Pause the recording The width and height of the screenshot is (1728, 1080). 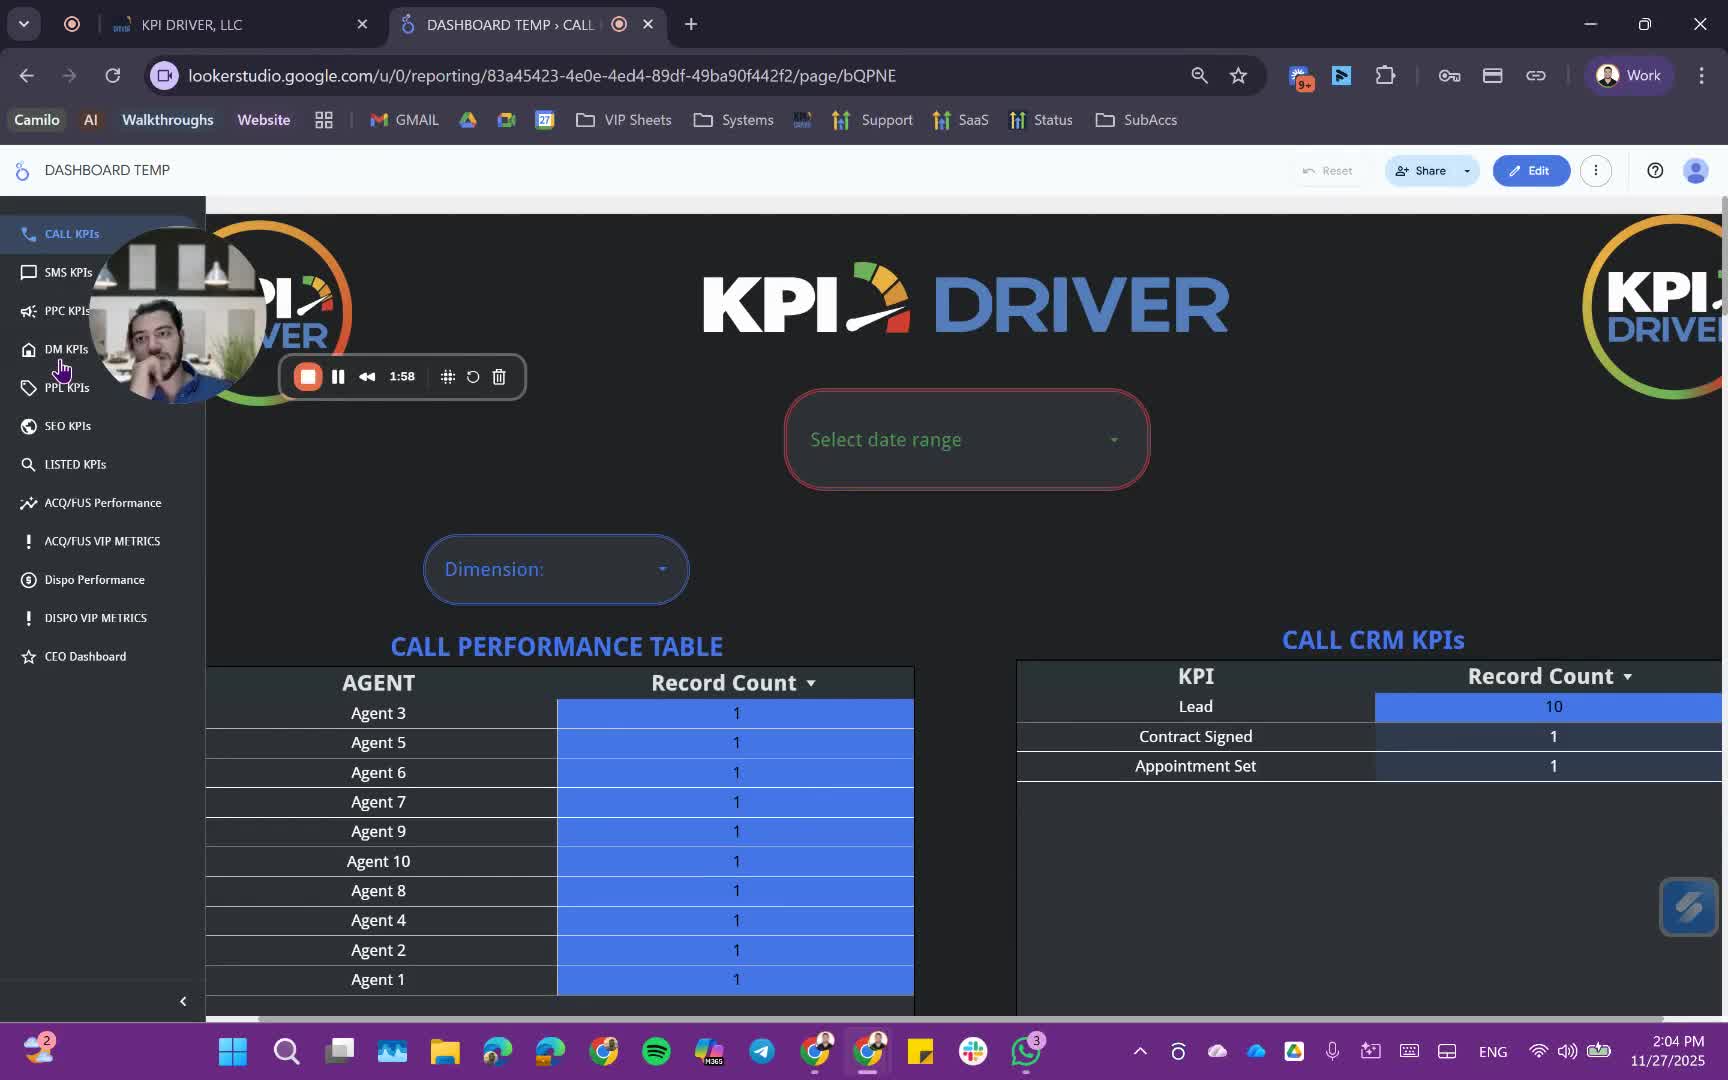coord(338,377)
